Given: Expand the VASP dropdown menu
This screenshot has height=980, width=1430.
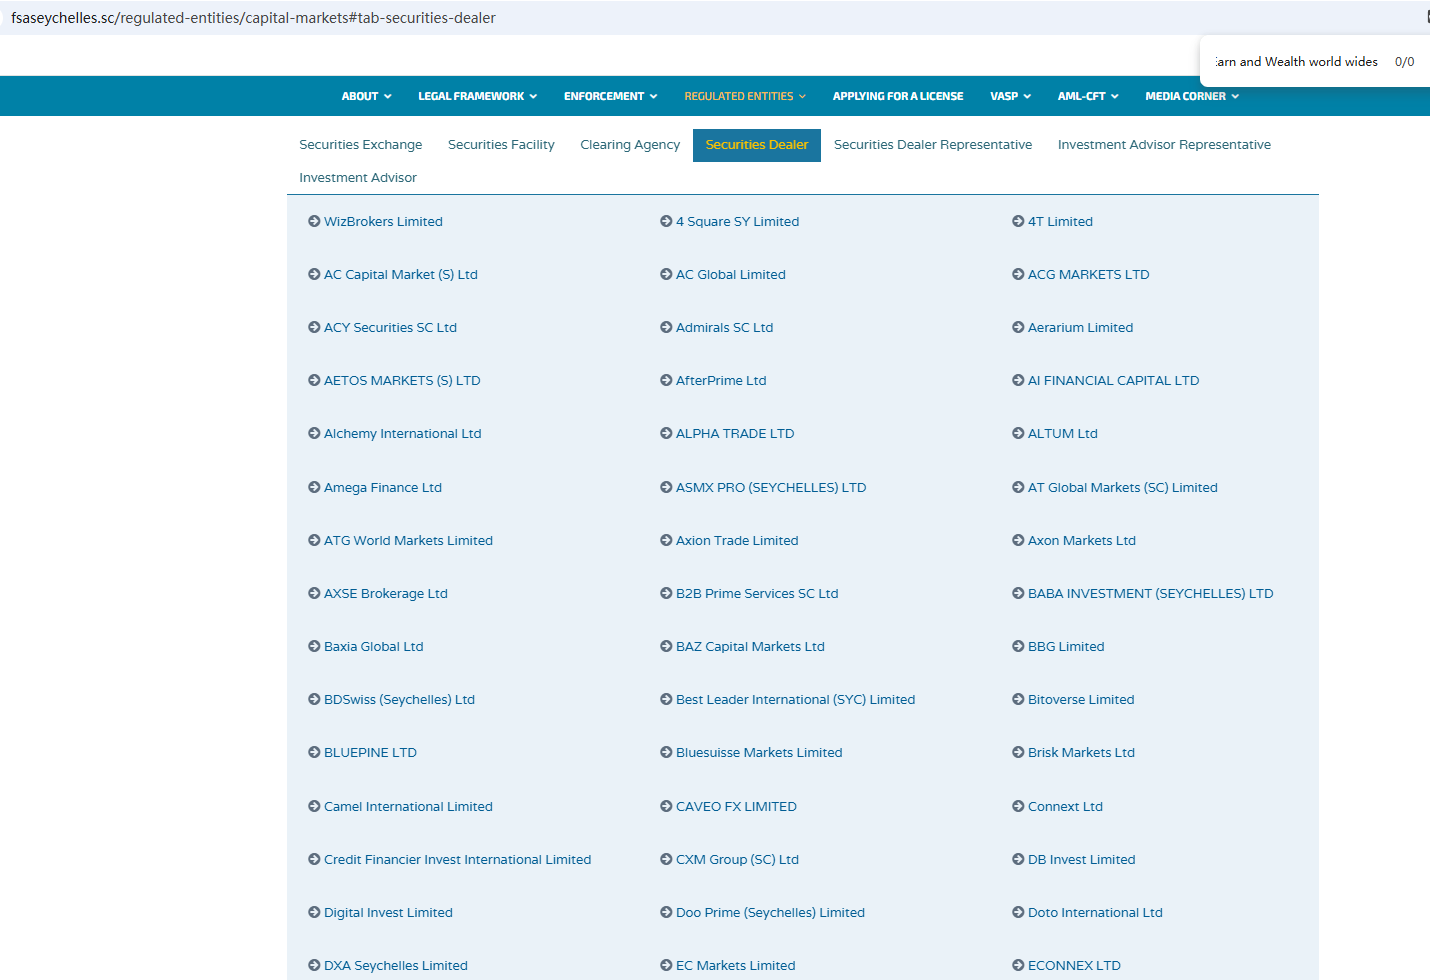Looking at the screenshot, I should point(1010,96).
